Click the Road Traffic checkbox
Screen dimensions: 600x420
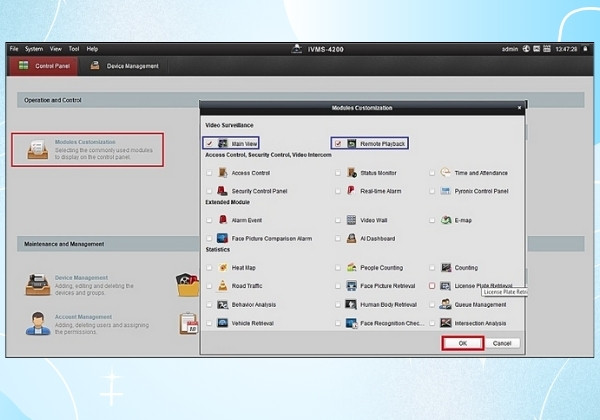[x=209, y=286]
